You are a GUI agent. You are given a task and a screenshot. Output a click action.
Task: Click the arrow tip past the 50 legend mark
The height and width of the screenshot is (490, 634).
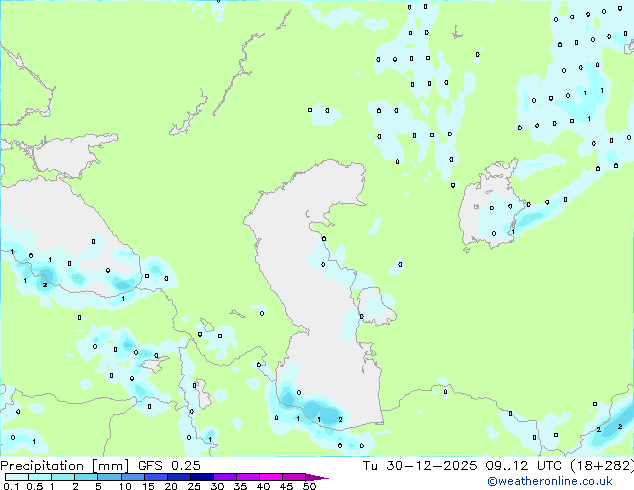tap(317, 477)
